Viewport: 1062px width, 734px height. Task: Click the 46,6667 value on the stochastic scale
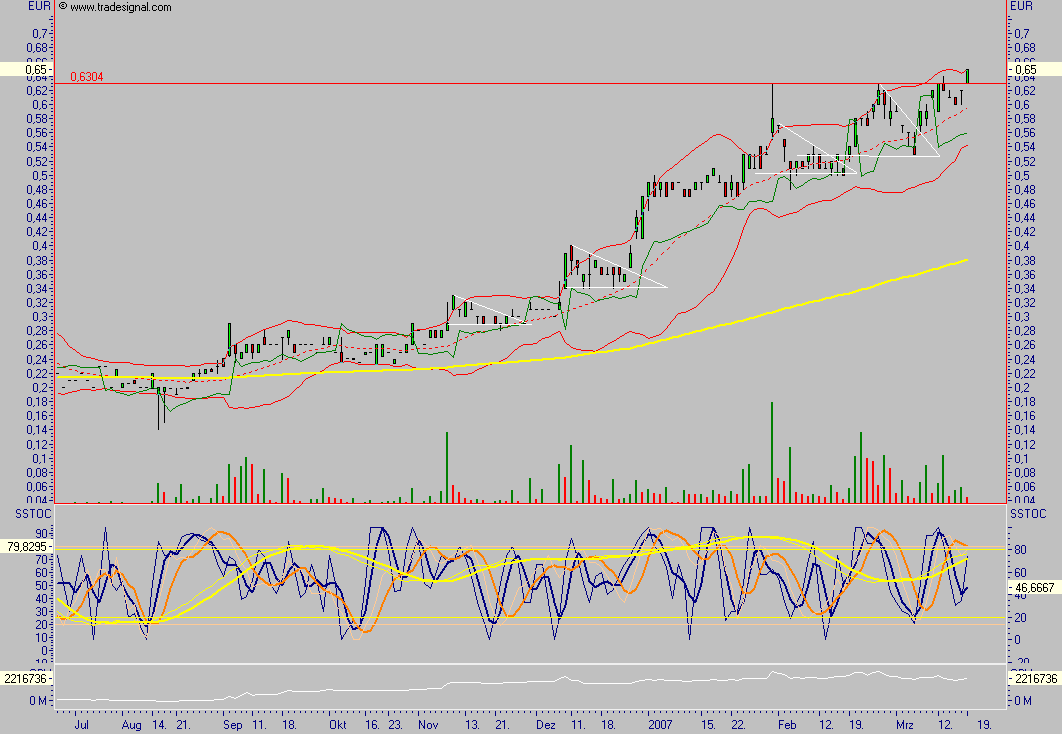[1036, 588]
